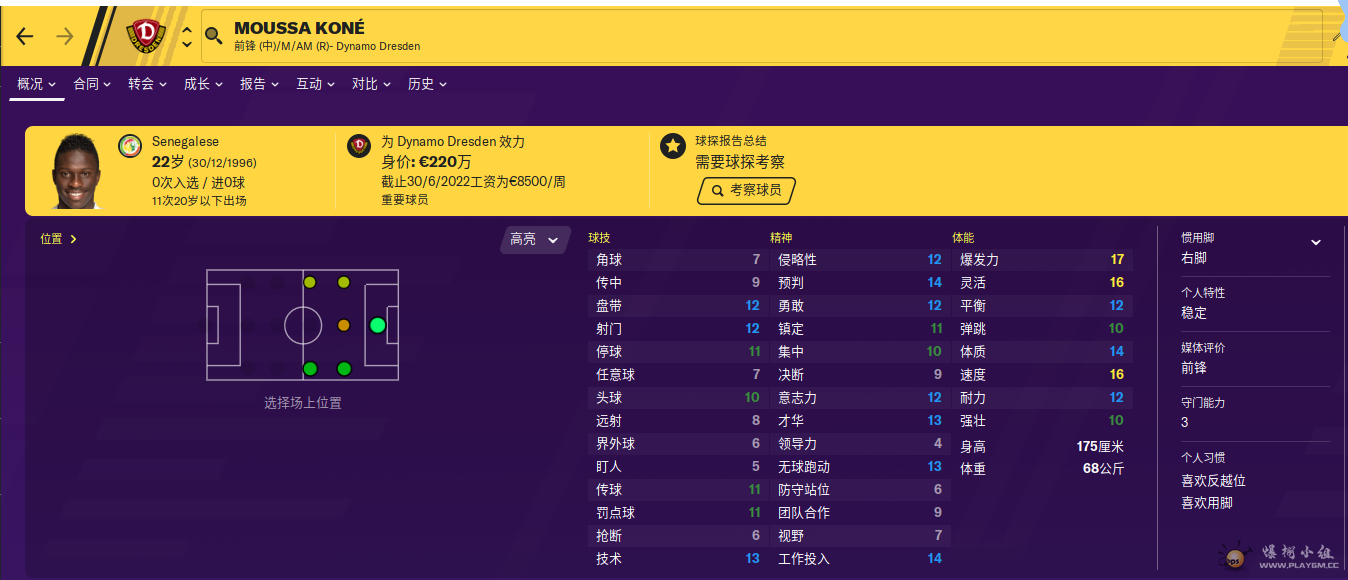Expand the 位置 positions link
Image resolution: width=1348 pixels, height=580 pixels.
tap(59, 239)
